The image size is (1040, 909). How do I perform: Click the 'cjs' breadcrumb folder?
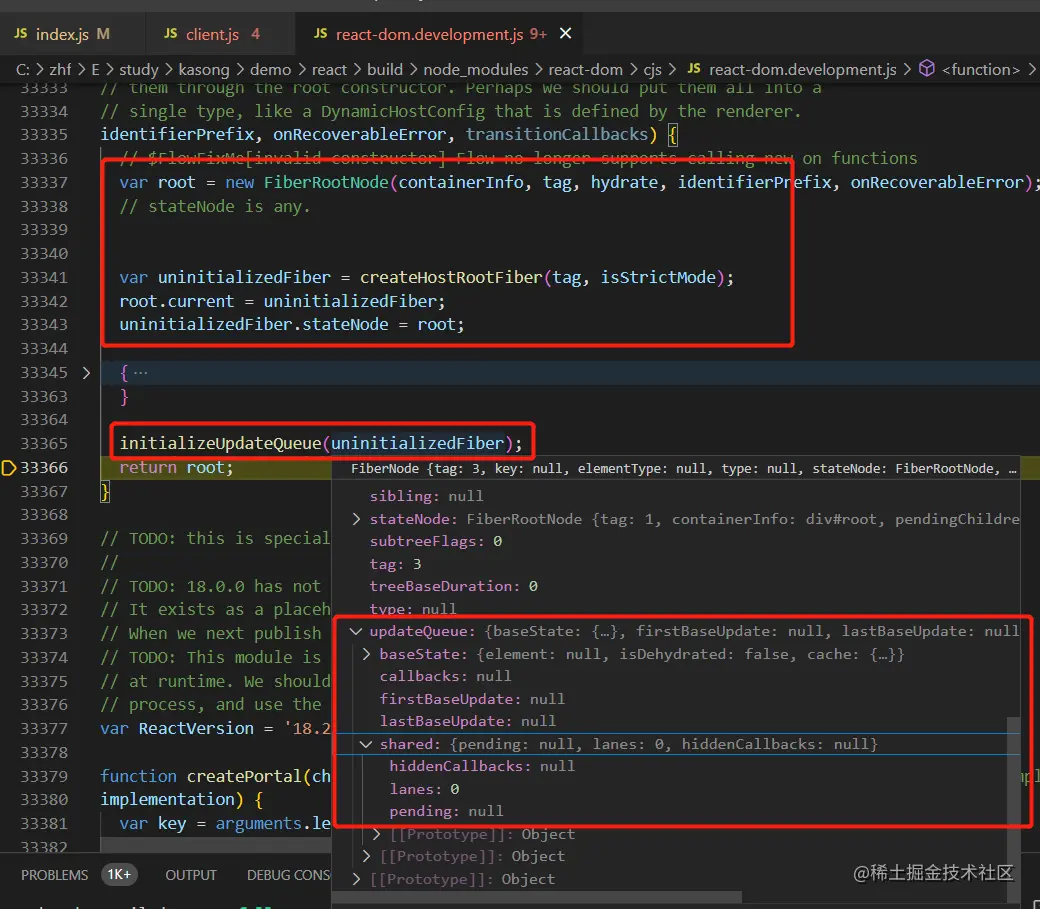(x=652, y=70)
